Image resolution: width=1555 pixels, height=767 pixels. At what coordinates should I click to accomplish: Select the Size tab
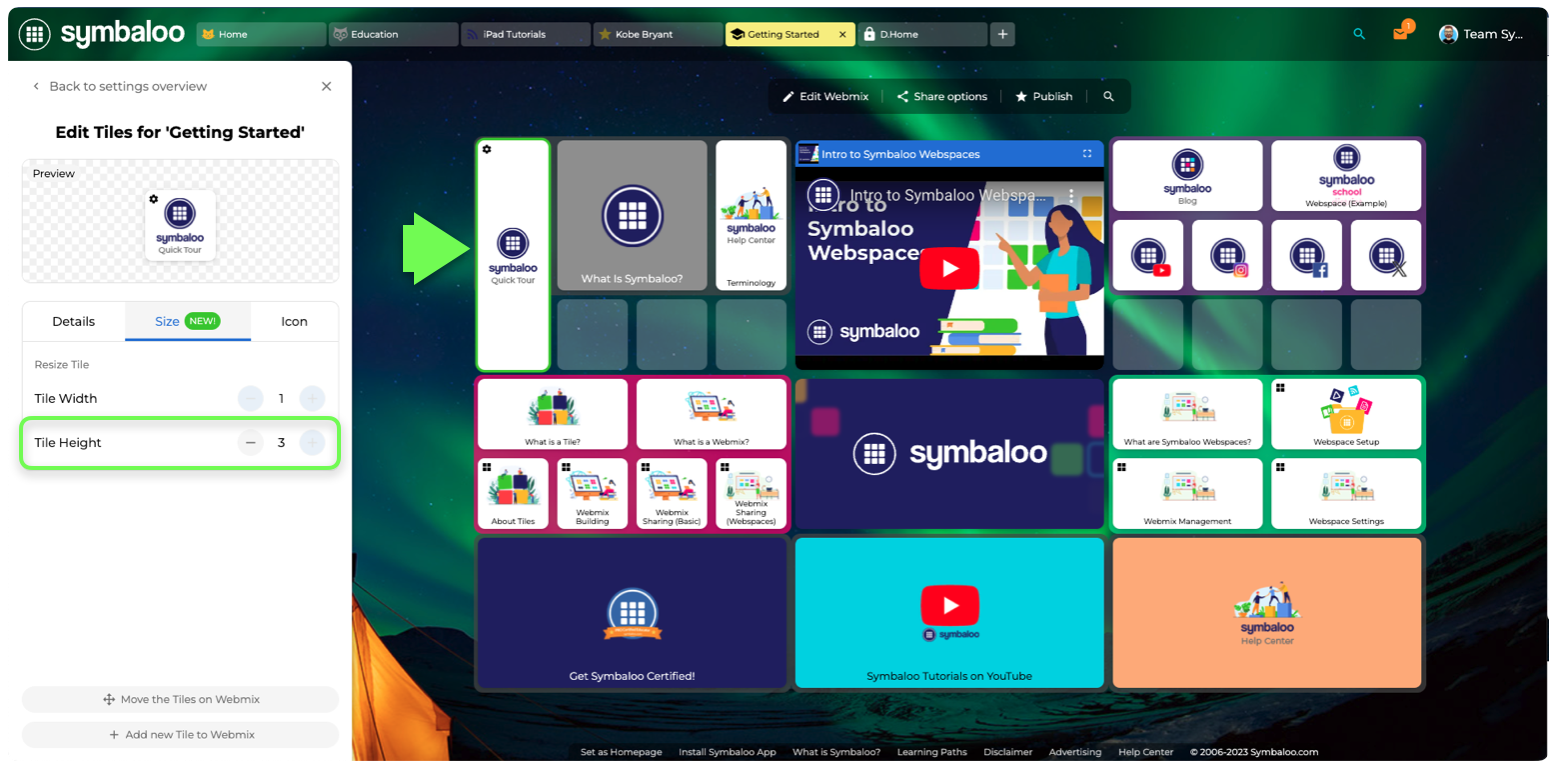pyautogui.click(x=188, y=321)
